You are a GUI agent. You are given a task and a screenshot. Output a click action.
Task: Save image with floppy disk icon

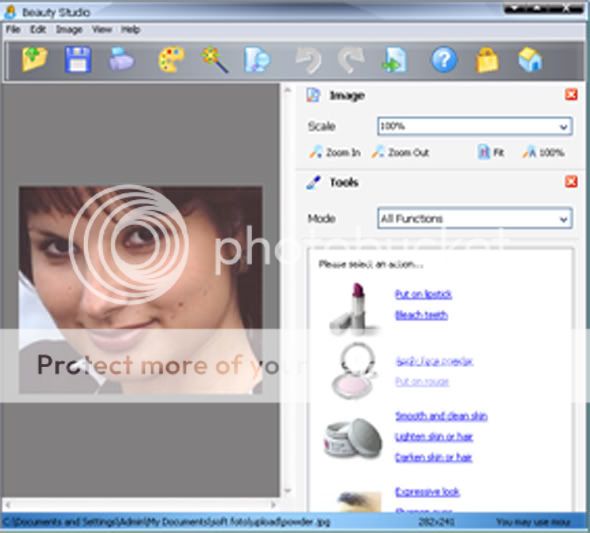78,59
